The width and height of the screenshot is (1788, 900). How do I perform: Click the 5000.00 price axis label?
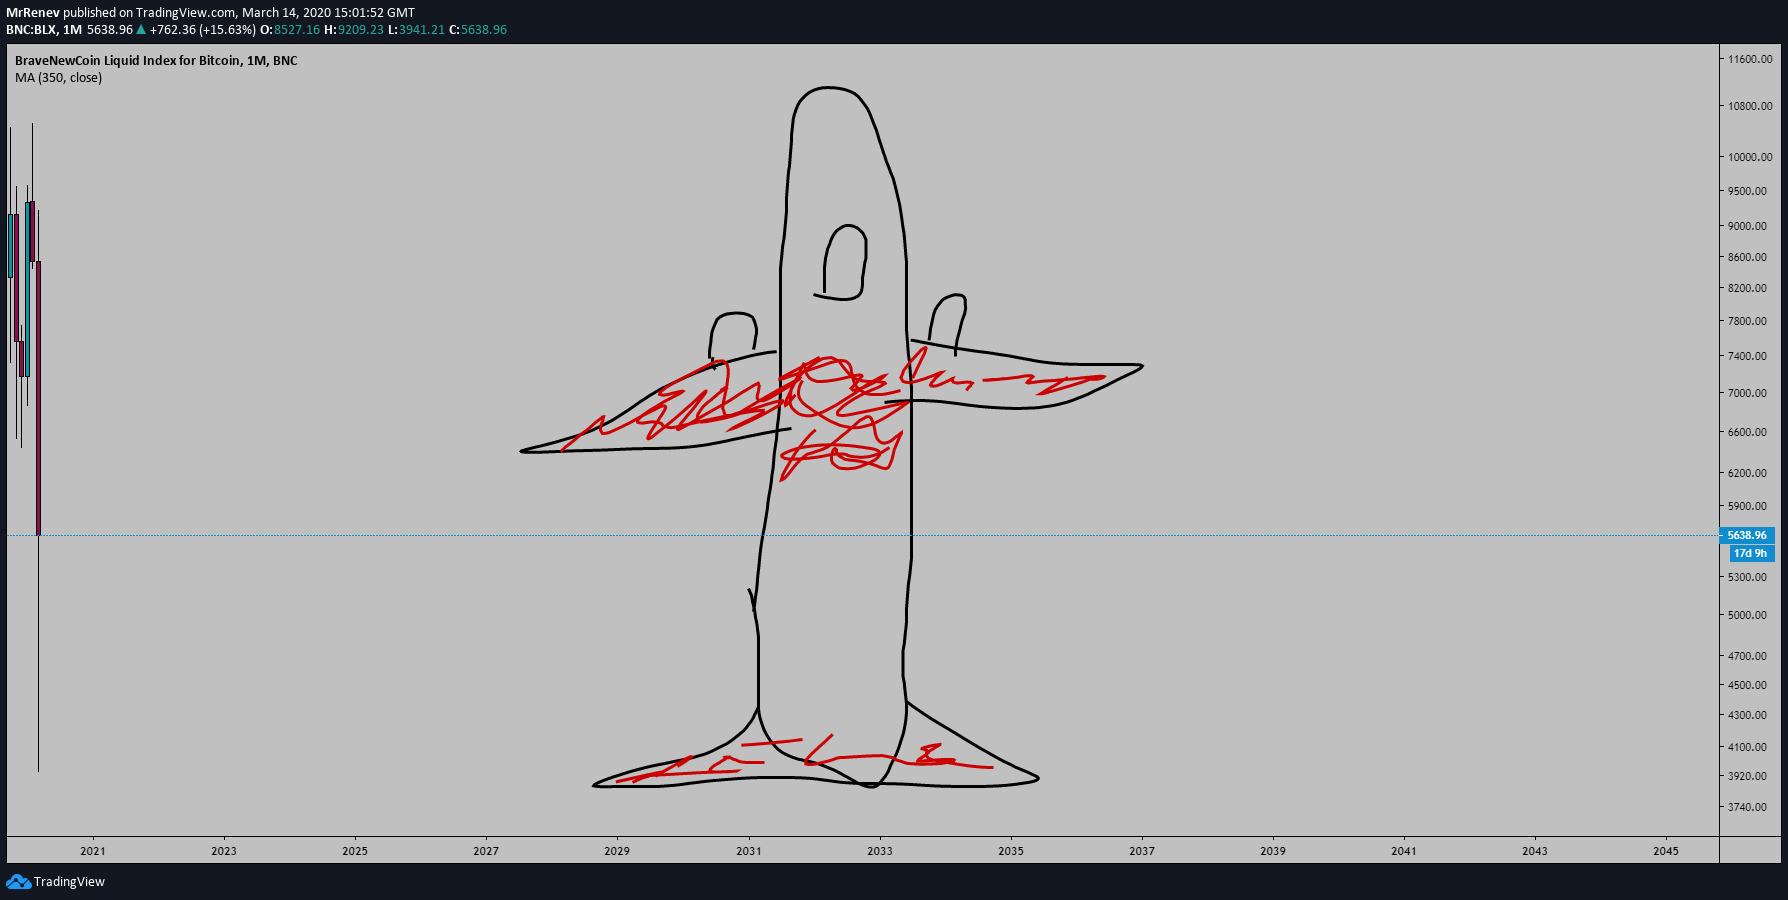tap(1747, 615)
